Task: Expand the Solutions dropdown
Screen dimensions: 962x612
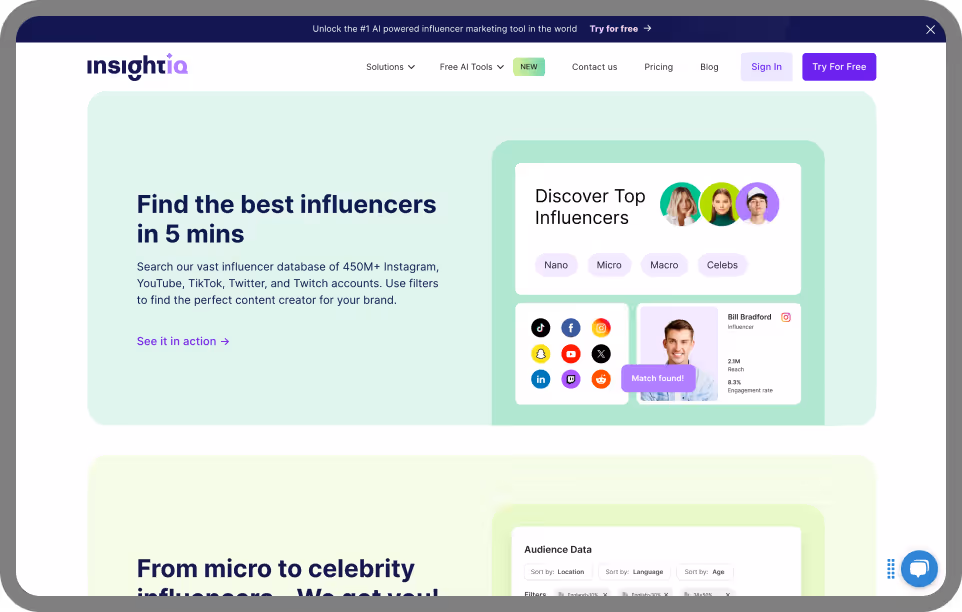Action: pyautogui.click(x=390, y=67)
